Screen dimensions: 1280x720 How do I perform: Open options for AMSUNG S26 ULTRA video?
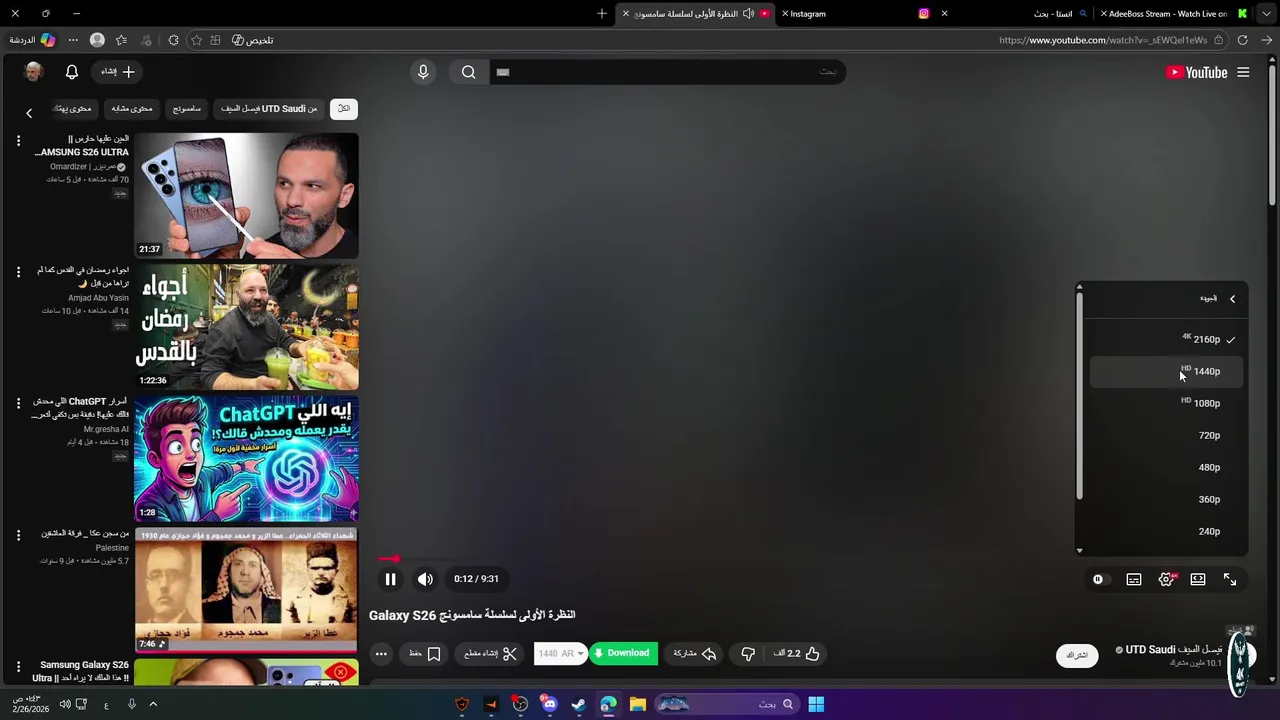click(x=18, y=141)
